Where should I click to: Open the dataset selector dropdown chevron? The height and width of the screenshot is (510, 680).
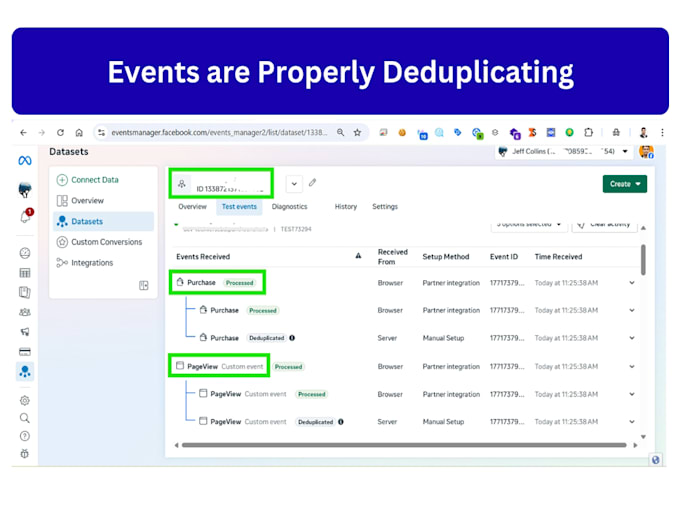294,184
